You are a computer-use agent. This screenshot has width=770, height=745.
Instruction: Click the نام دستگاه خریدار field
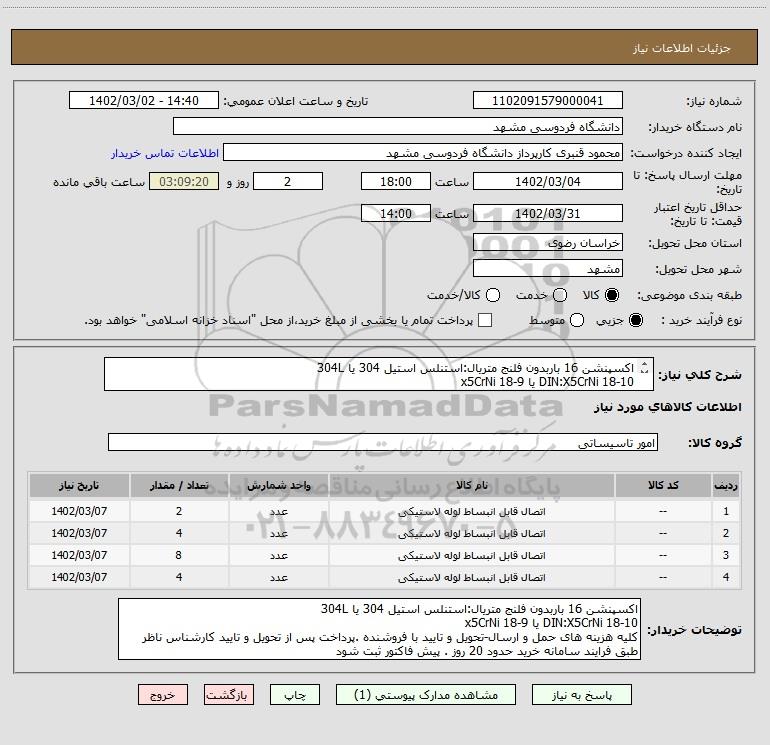click(x=398, y=126)
